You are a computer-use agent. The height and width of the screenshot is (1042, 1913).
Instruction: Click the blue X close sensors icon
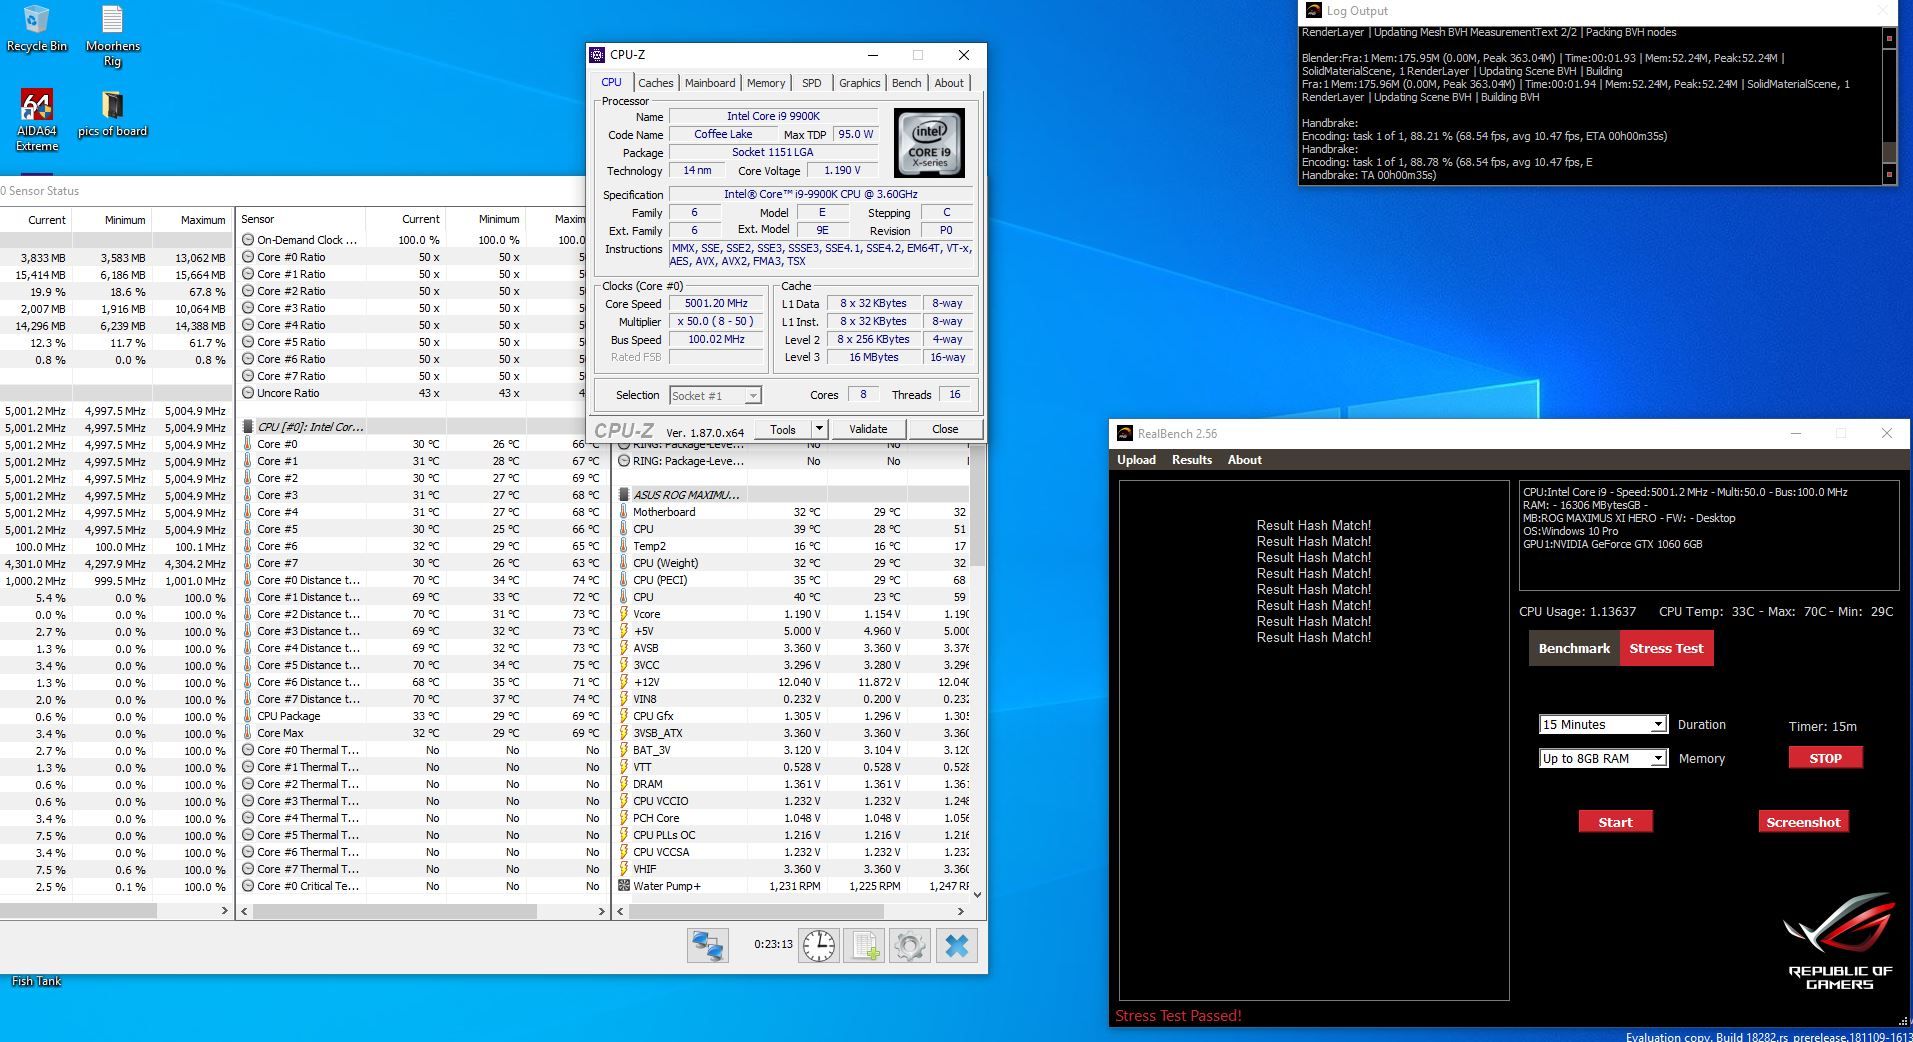pos(956,945)
